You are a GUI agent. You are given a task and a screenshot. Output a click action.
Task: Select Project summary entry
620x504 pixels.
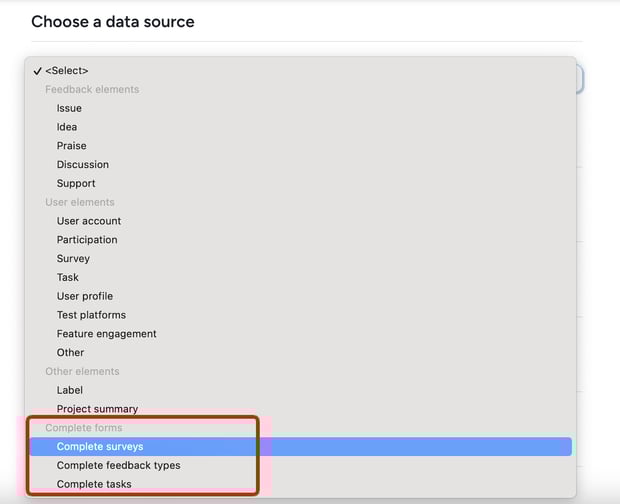pyautogui.click(x=301, y=409)
